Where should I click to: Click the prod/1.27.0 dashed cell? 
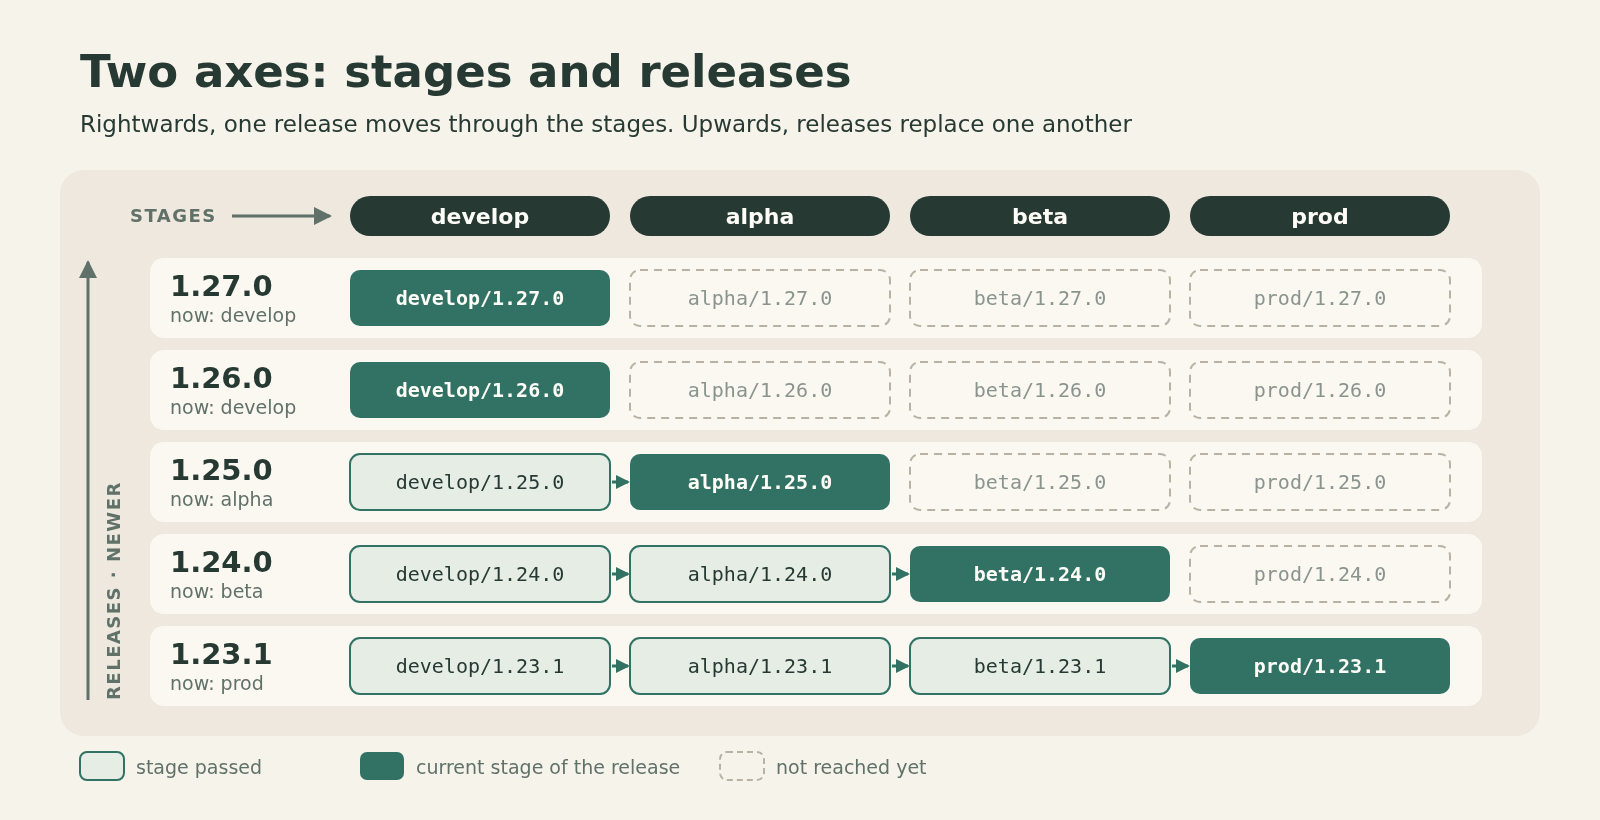(x=1320, y=298)
